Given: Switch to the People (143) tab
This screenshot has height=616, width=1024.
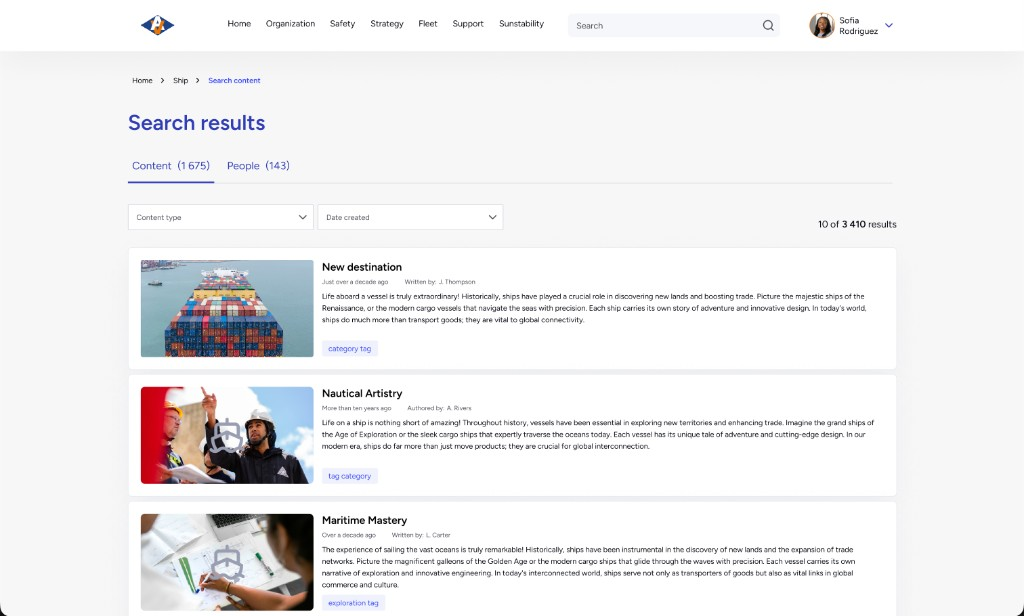Looking at the screenshot, I should coord(258,166).
